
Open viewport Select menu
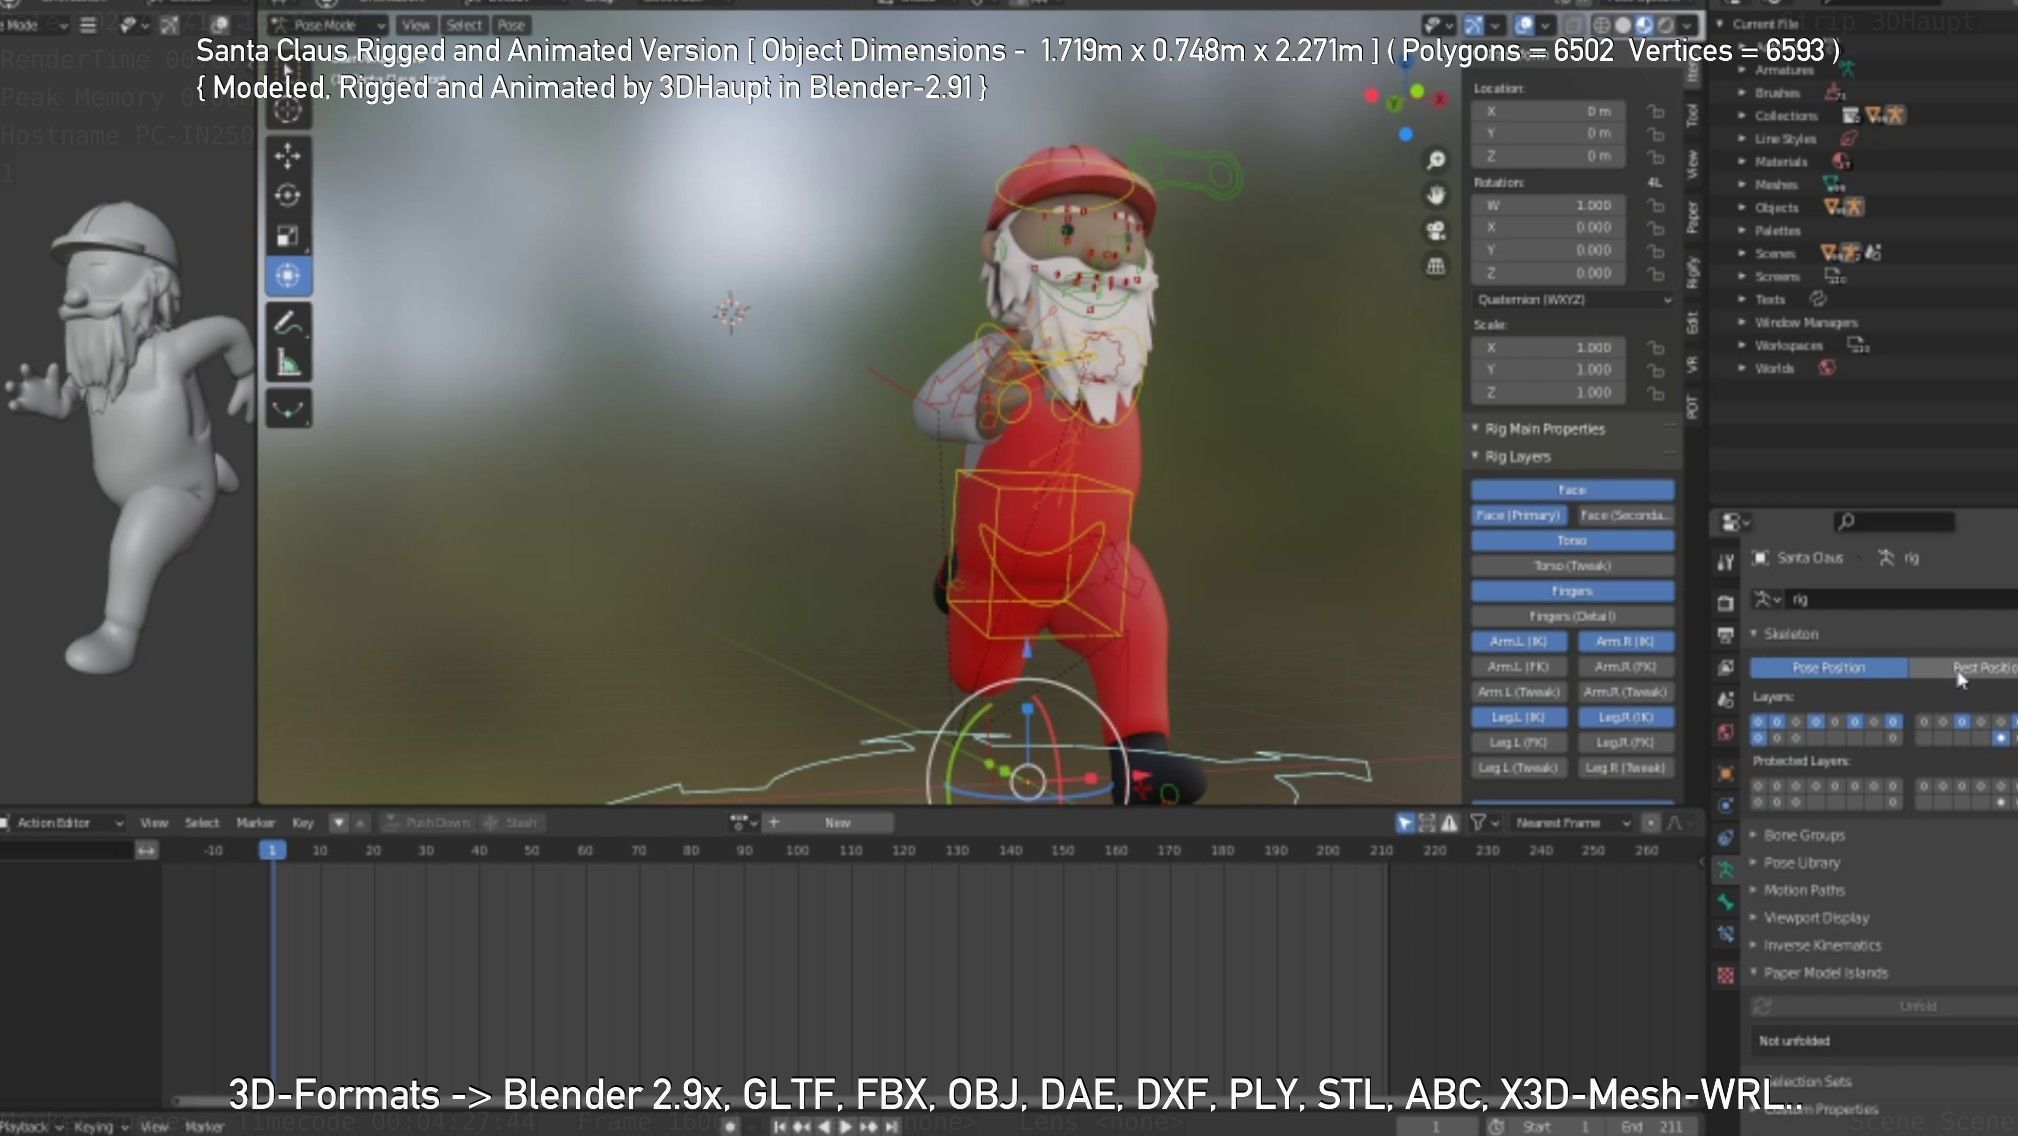pyautogui.click(x=464, y=25)
